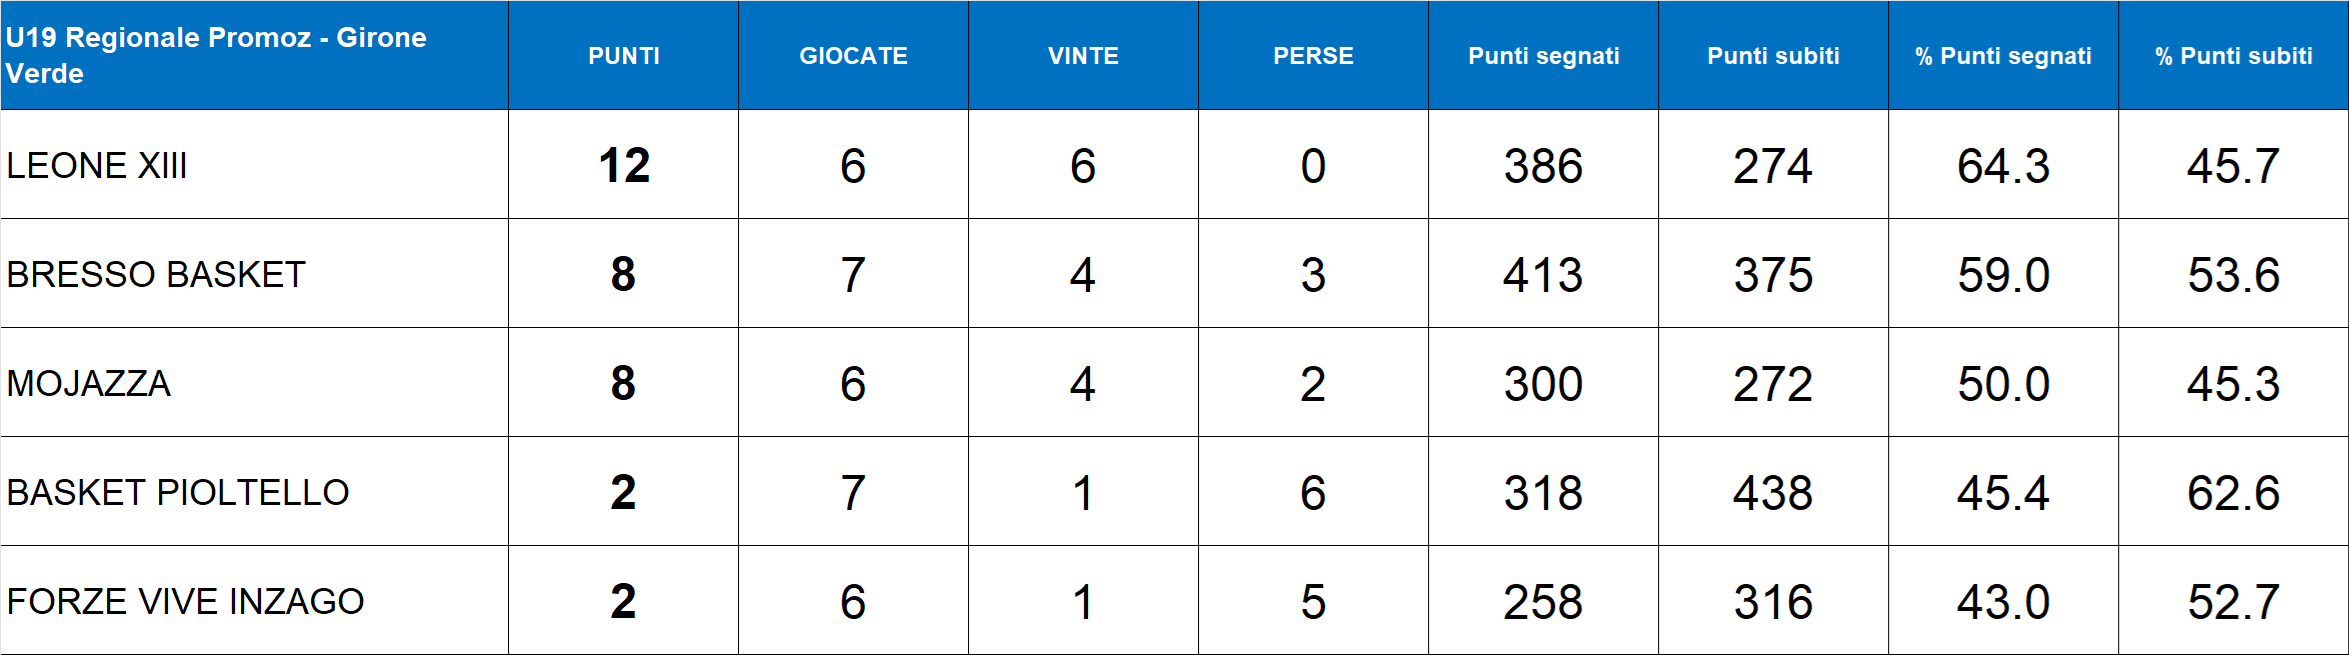Click the BASKET PIOLTELLO team name
The width and height of the screenshot is (2349, 655).
tap(178, 492)
